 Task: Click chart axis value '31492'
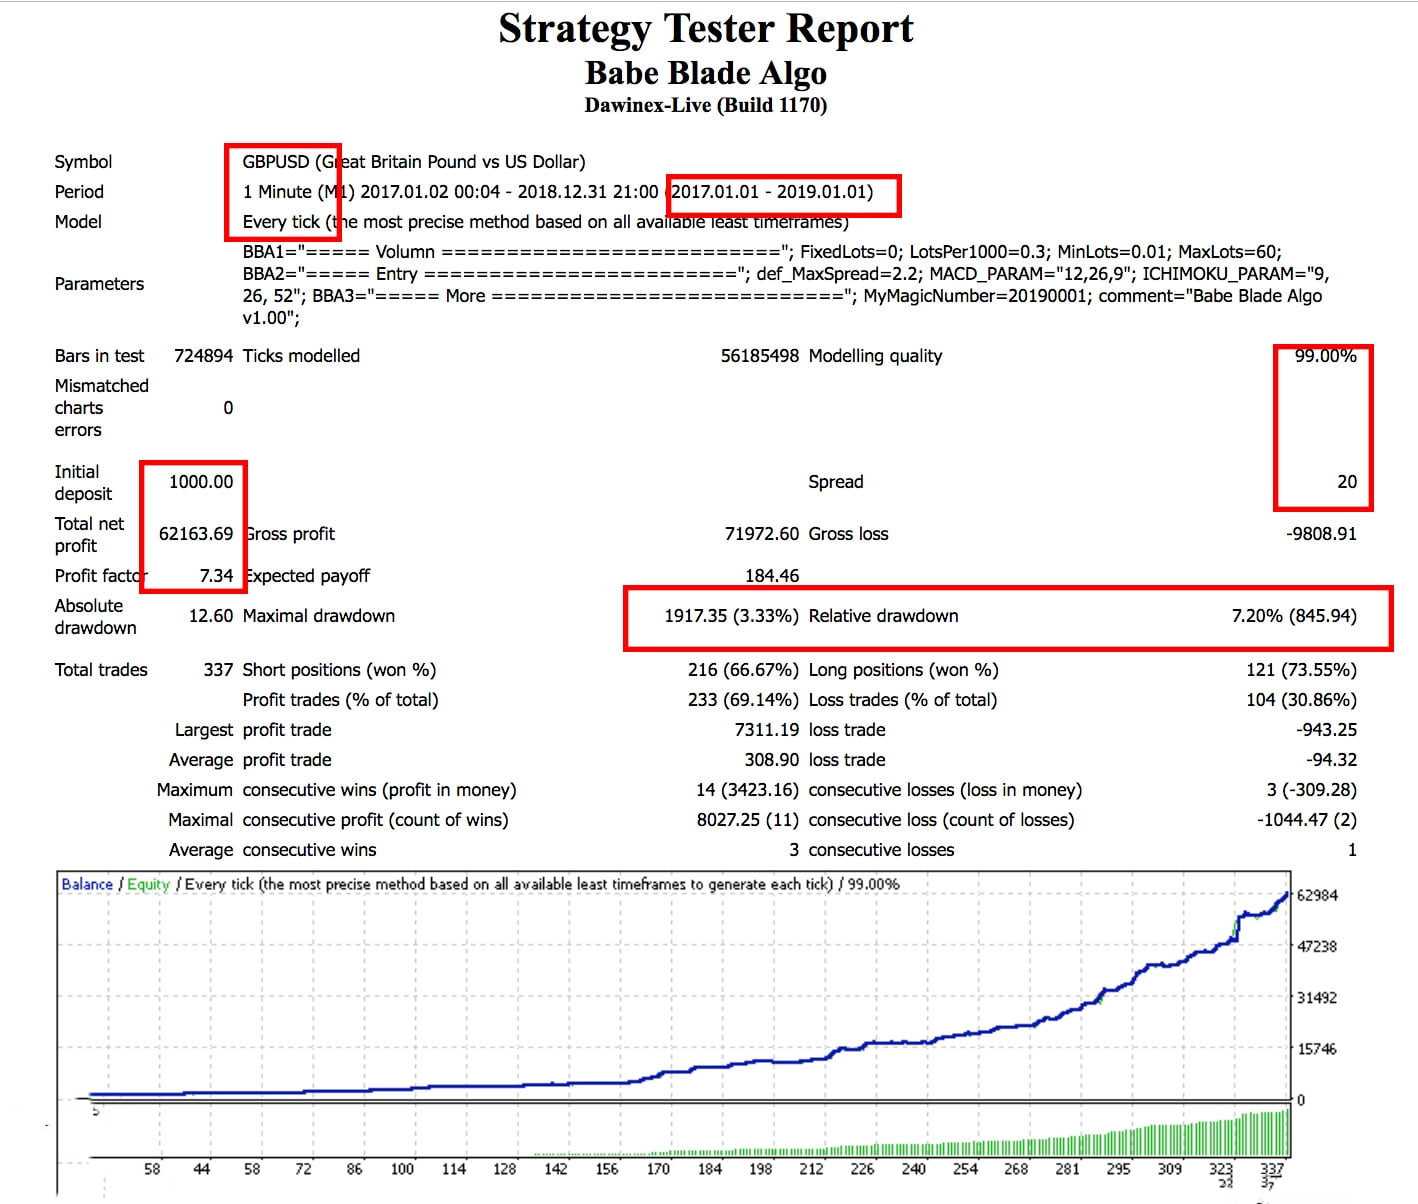click(1316, 998)
